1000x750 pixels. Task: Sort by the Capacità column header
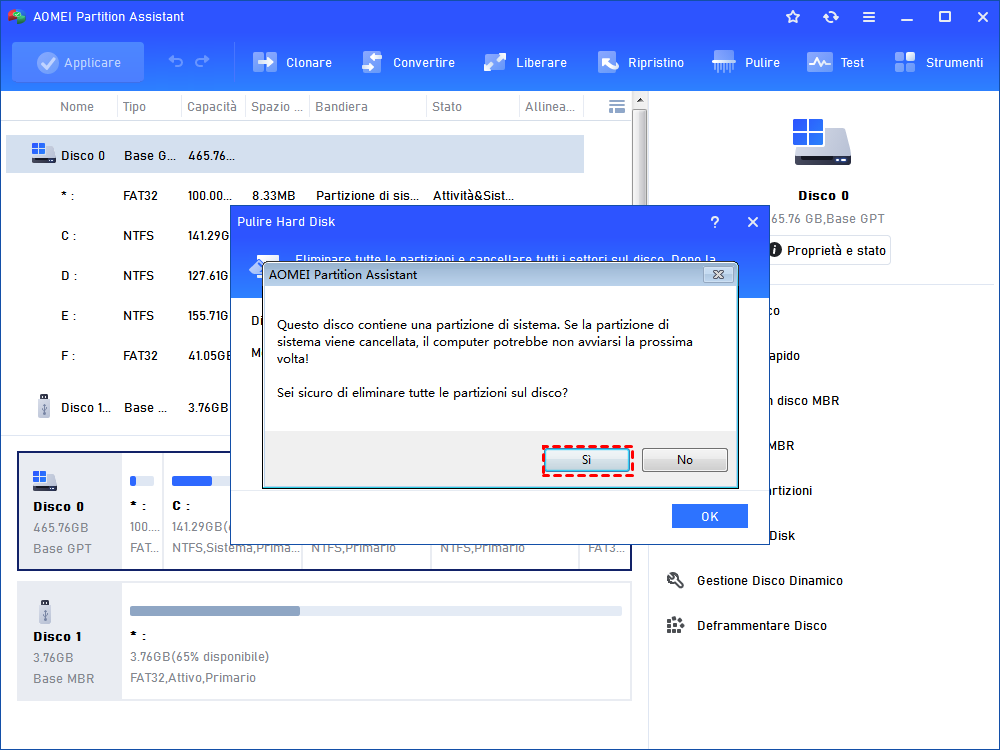(212, 107)
